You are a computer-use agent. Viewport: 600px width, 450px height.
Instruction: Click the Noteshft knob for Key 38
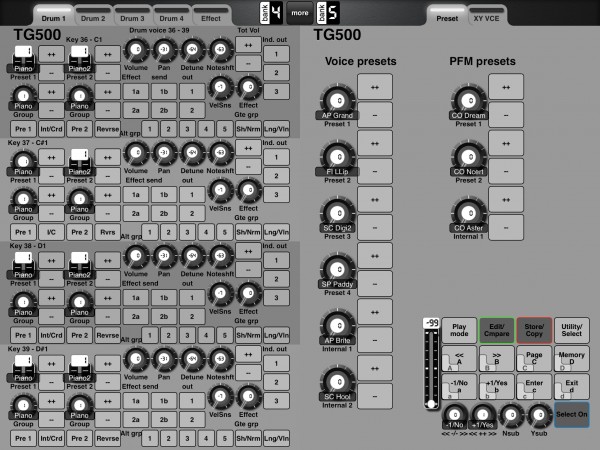220,256
